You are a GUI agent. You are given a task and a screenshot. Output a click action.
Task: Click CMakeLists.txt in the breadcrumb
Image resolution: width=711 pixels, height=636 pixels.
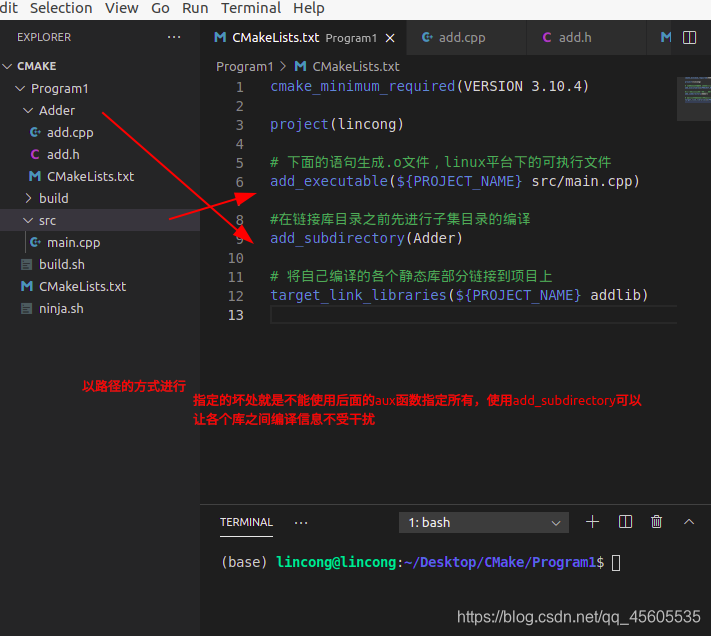click(x=356, y=67)
